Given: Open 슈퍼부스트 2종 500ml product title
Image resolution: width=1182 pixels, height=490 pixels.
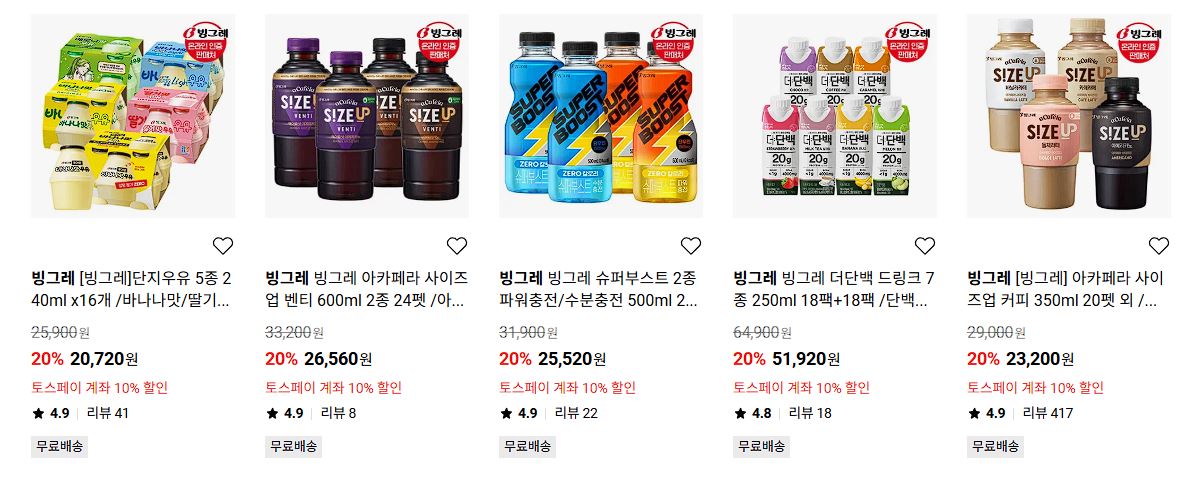Looking at the screenshot, I should 601,289.
